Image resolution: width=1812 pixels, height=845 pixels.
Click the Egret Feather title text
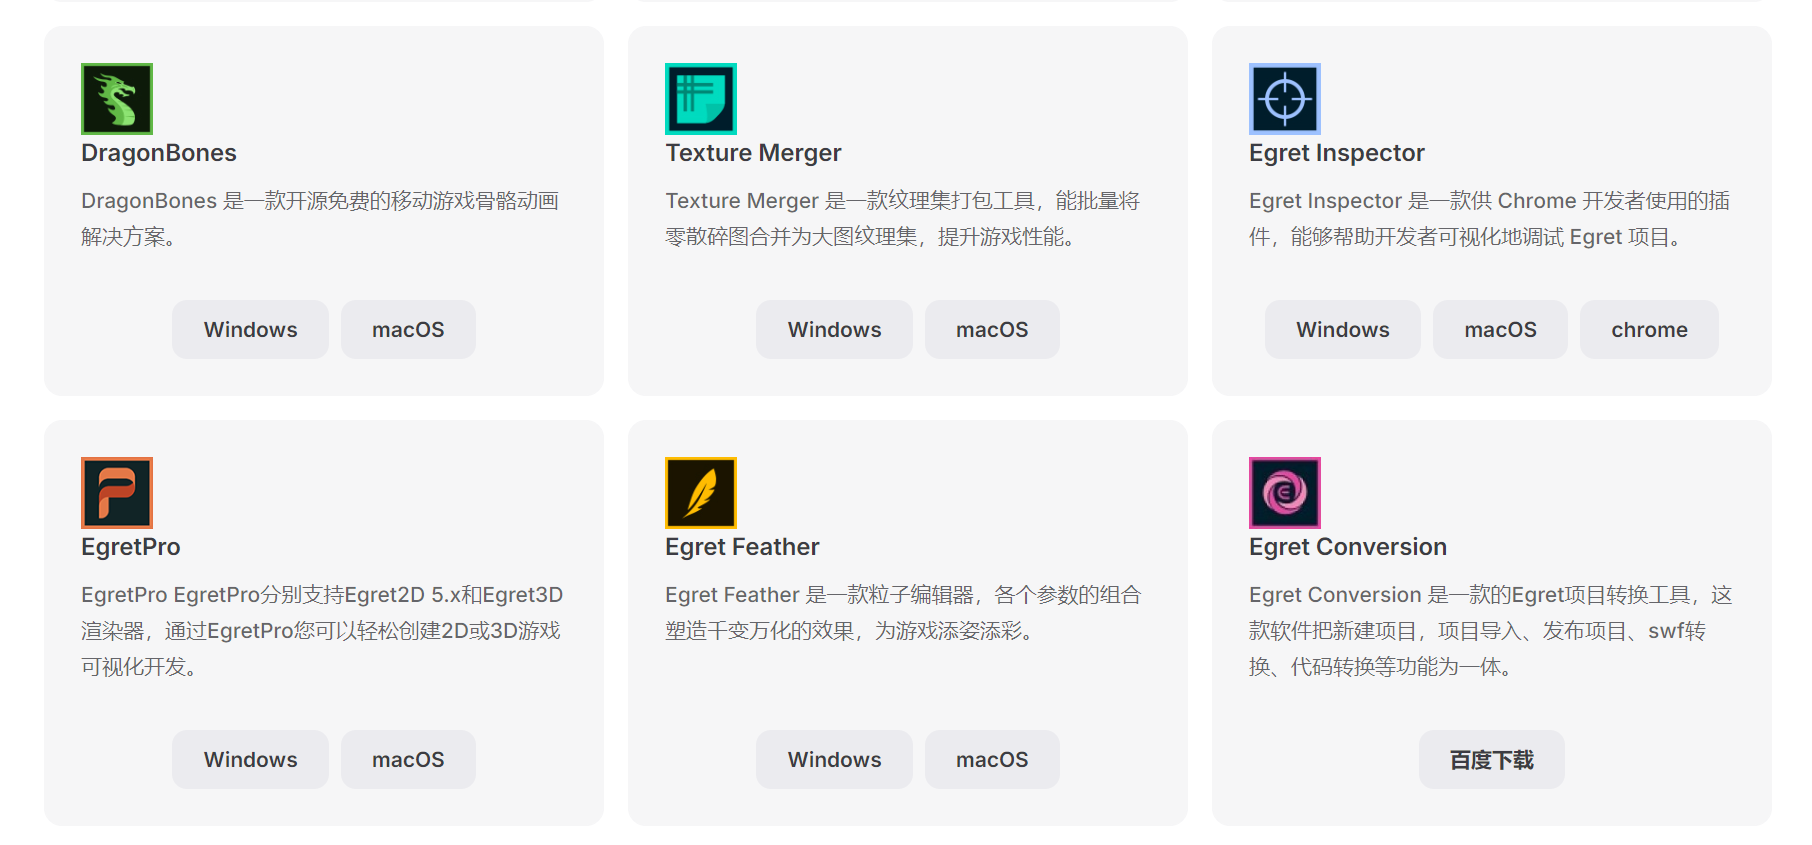click(742, 547)
